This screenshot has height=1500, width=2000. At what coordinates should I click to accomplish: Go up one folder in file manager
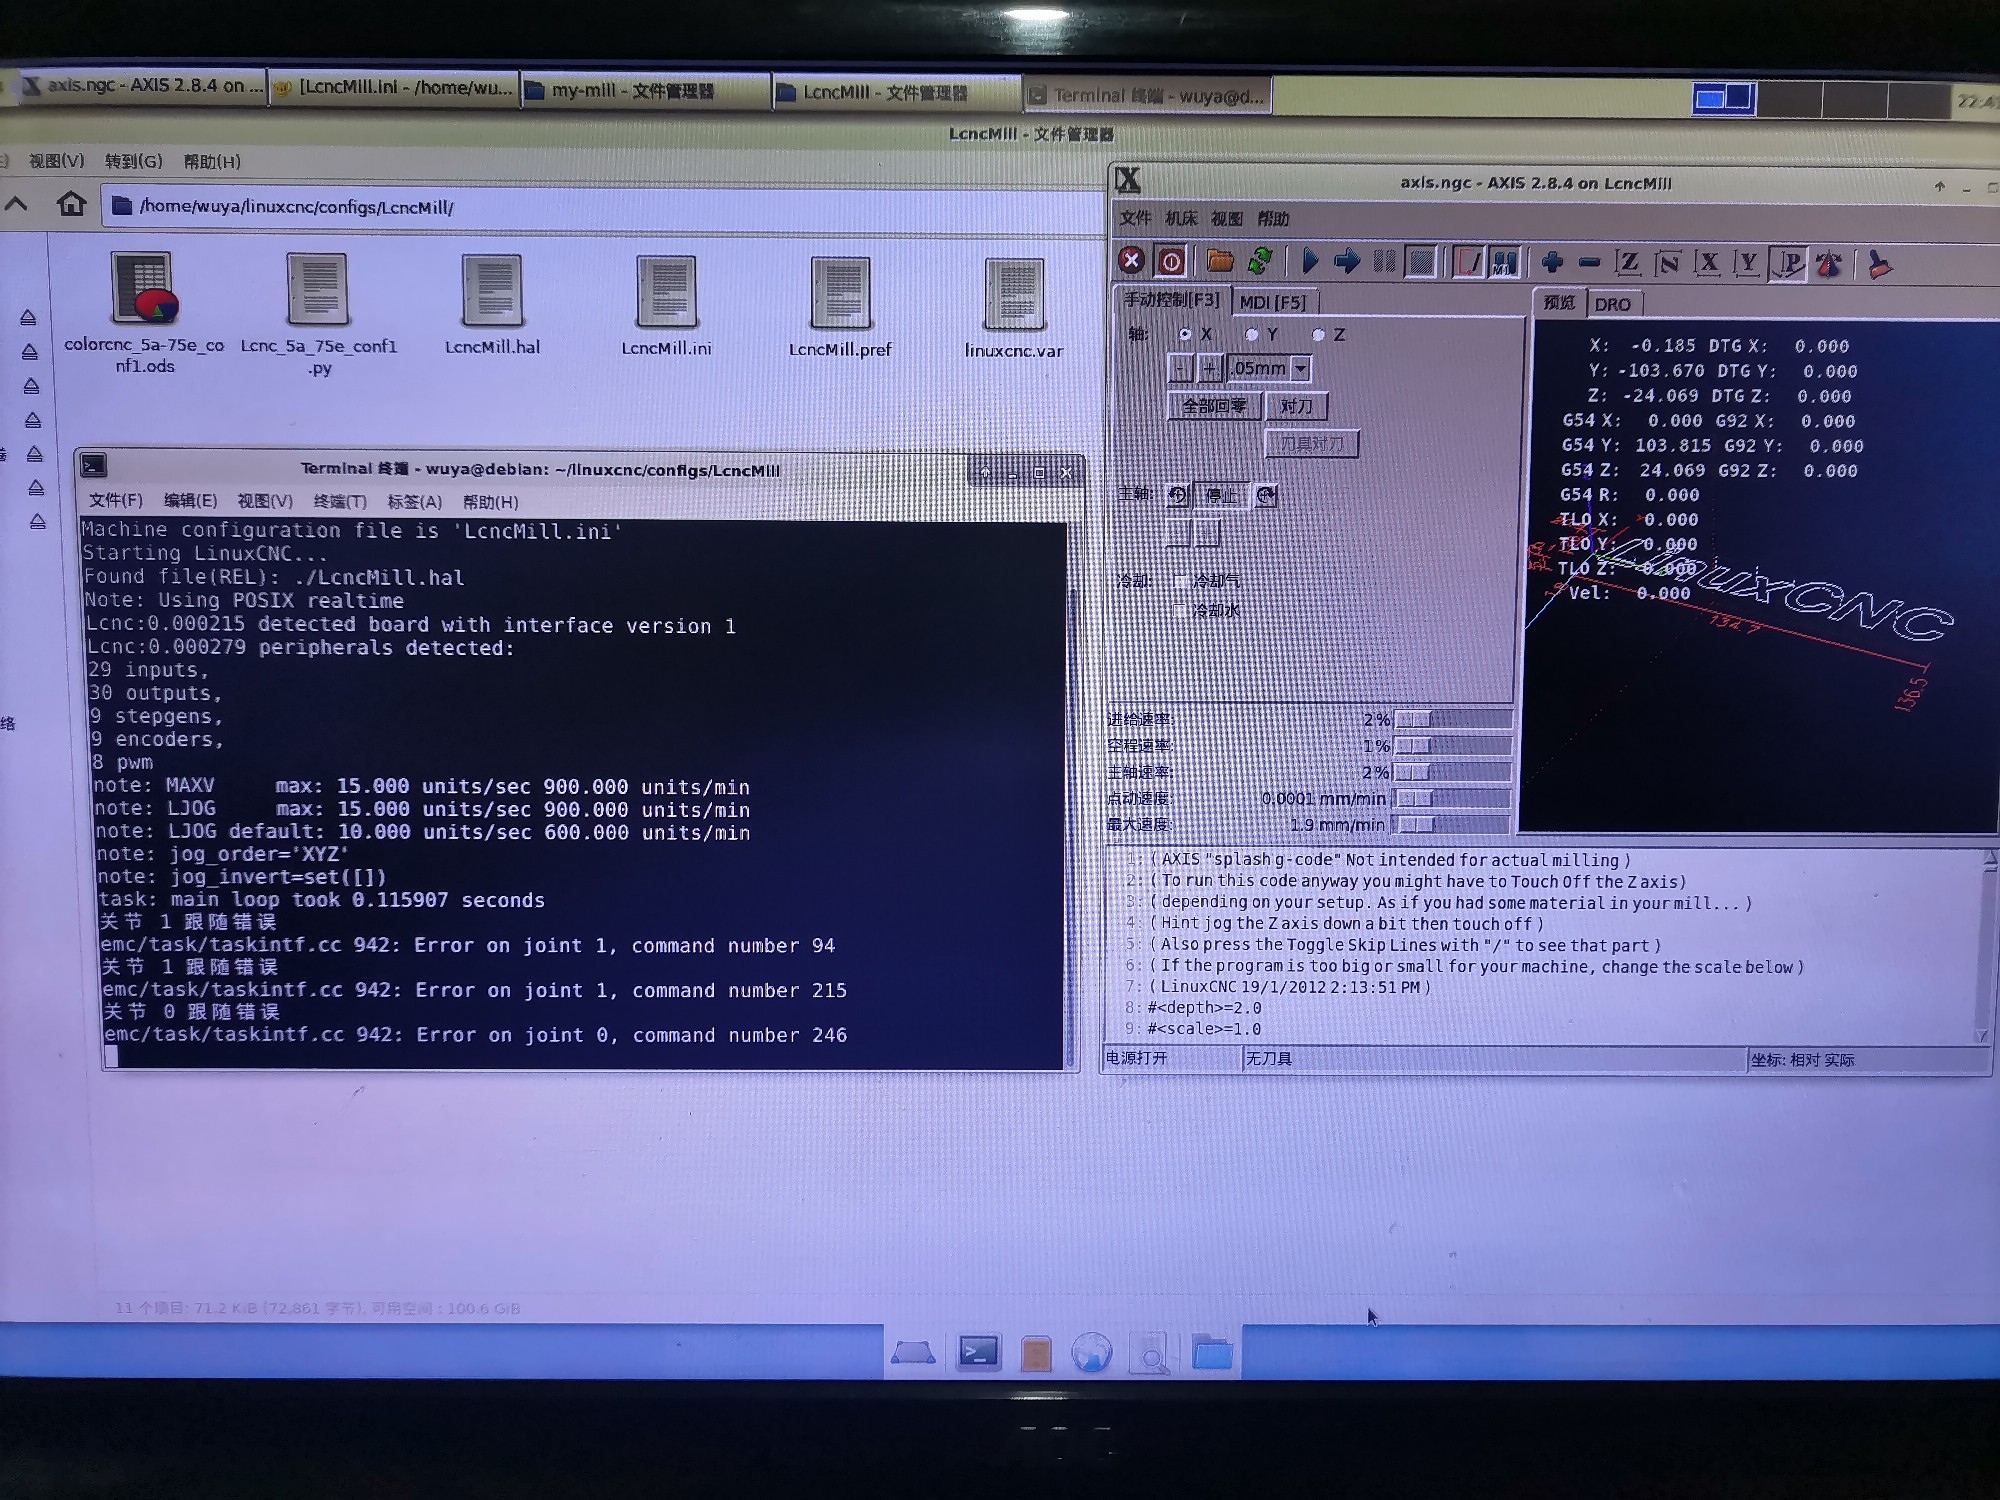click(x=16, y=204)
